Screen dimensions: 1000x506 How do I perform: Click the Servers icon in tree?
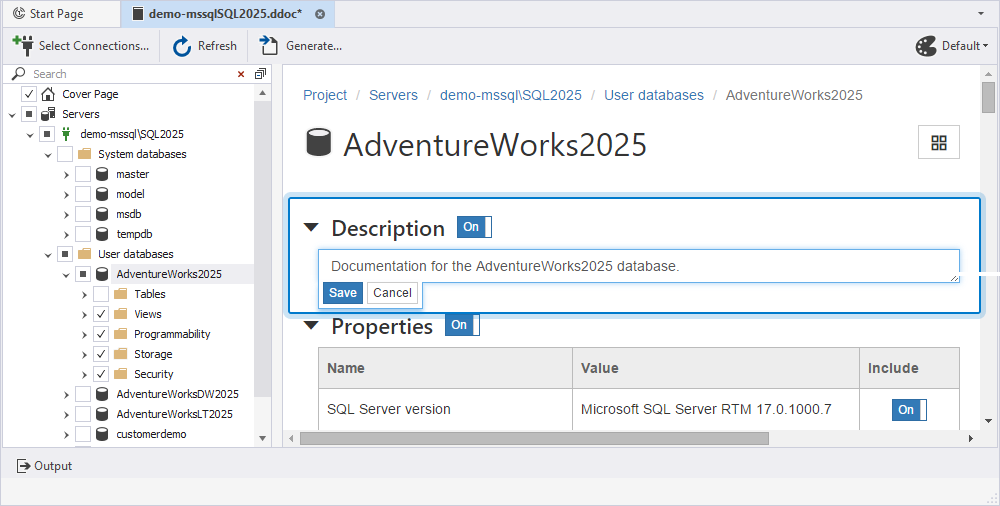48,114
